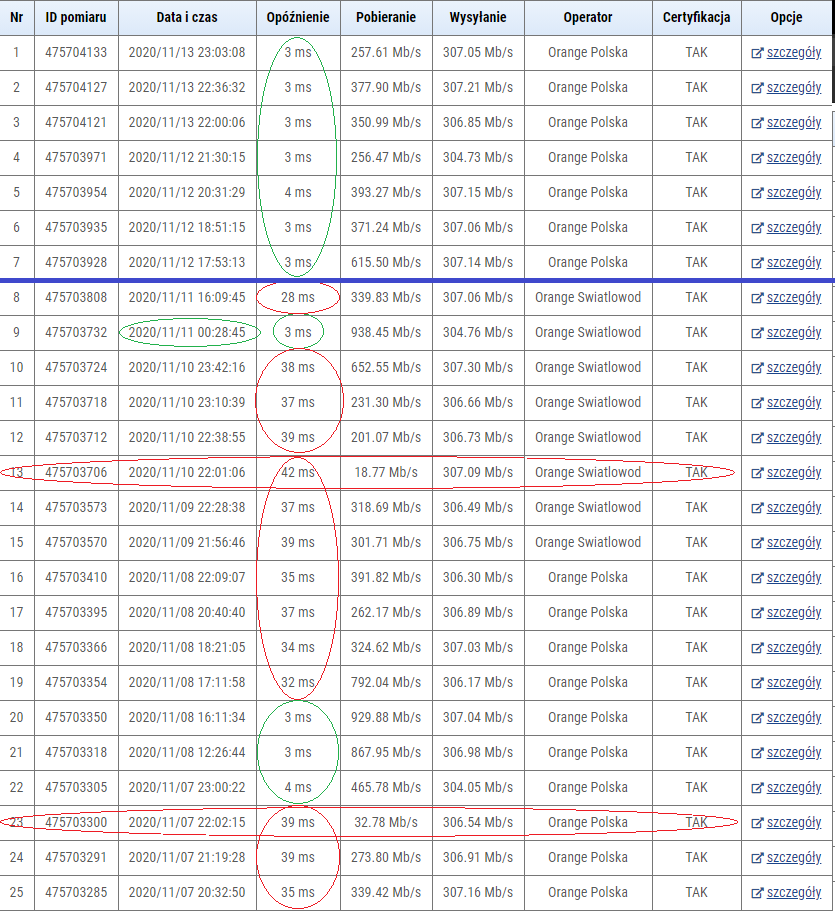835x911 pixels.
Task: Click external-link icon in row 25
Action: coord(757,893)
